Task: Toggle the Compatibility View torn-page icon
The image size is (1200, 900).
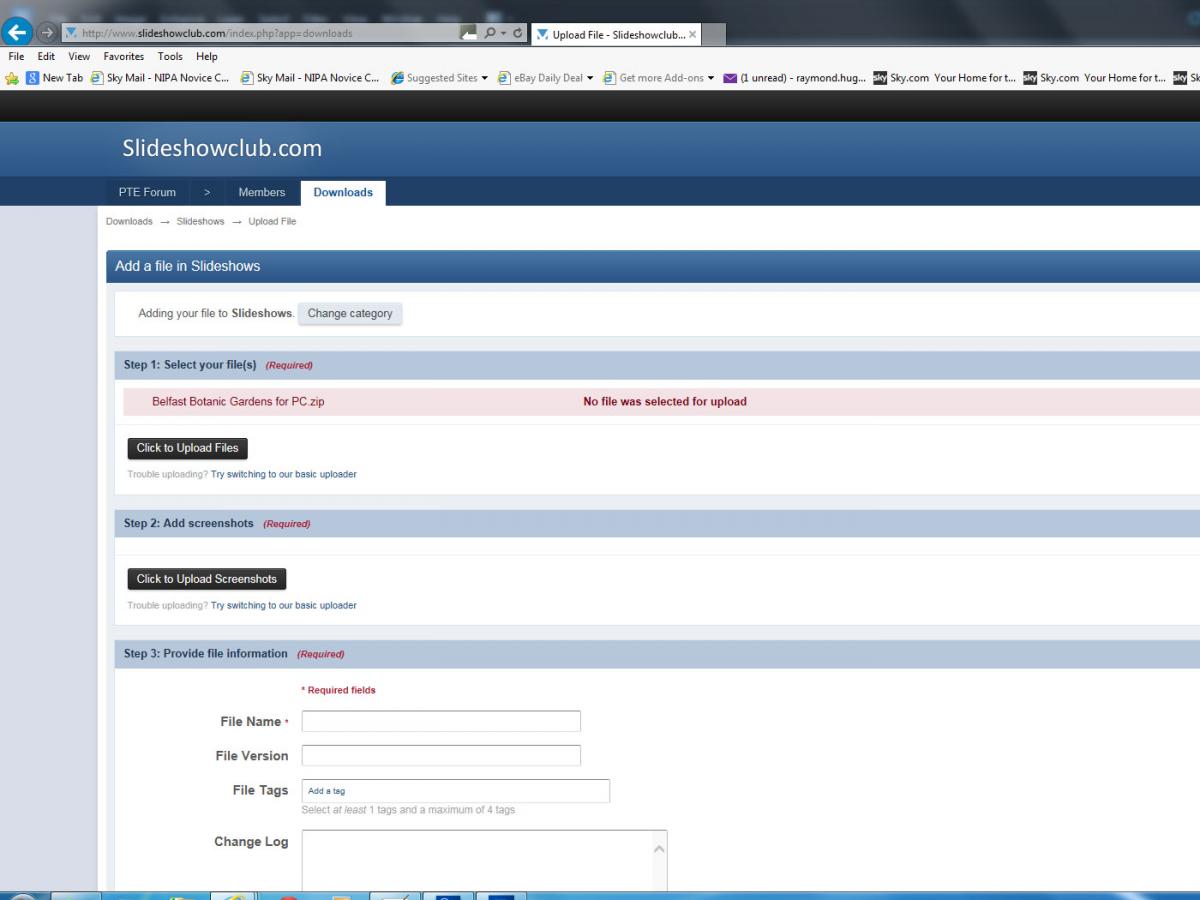Action: pyautogui.click(x=468, y=33)
